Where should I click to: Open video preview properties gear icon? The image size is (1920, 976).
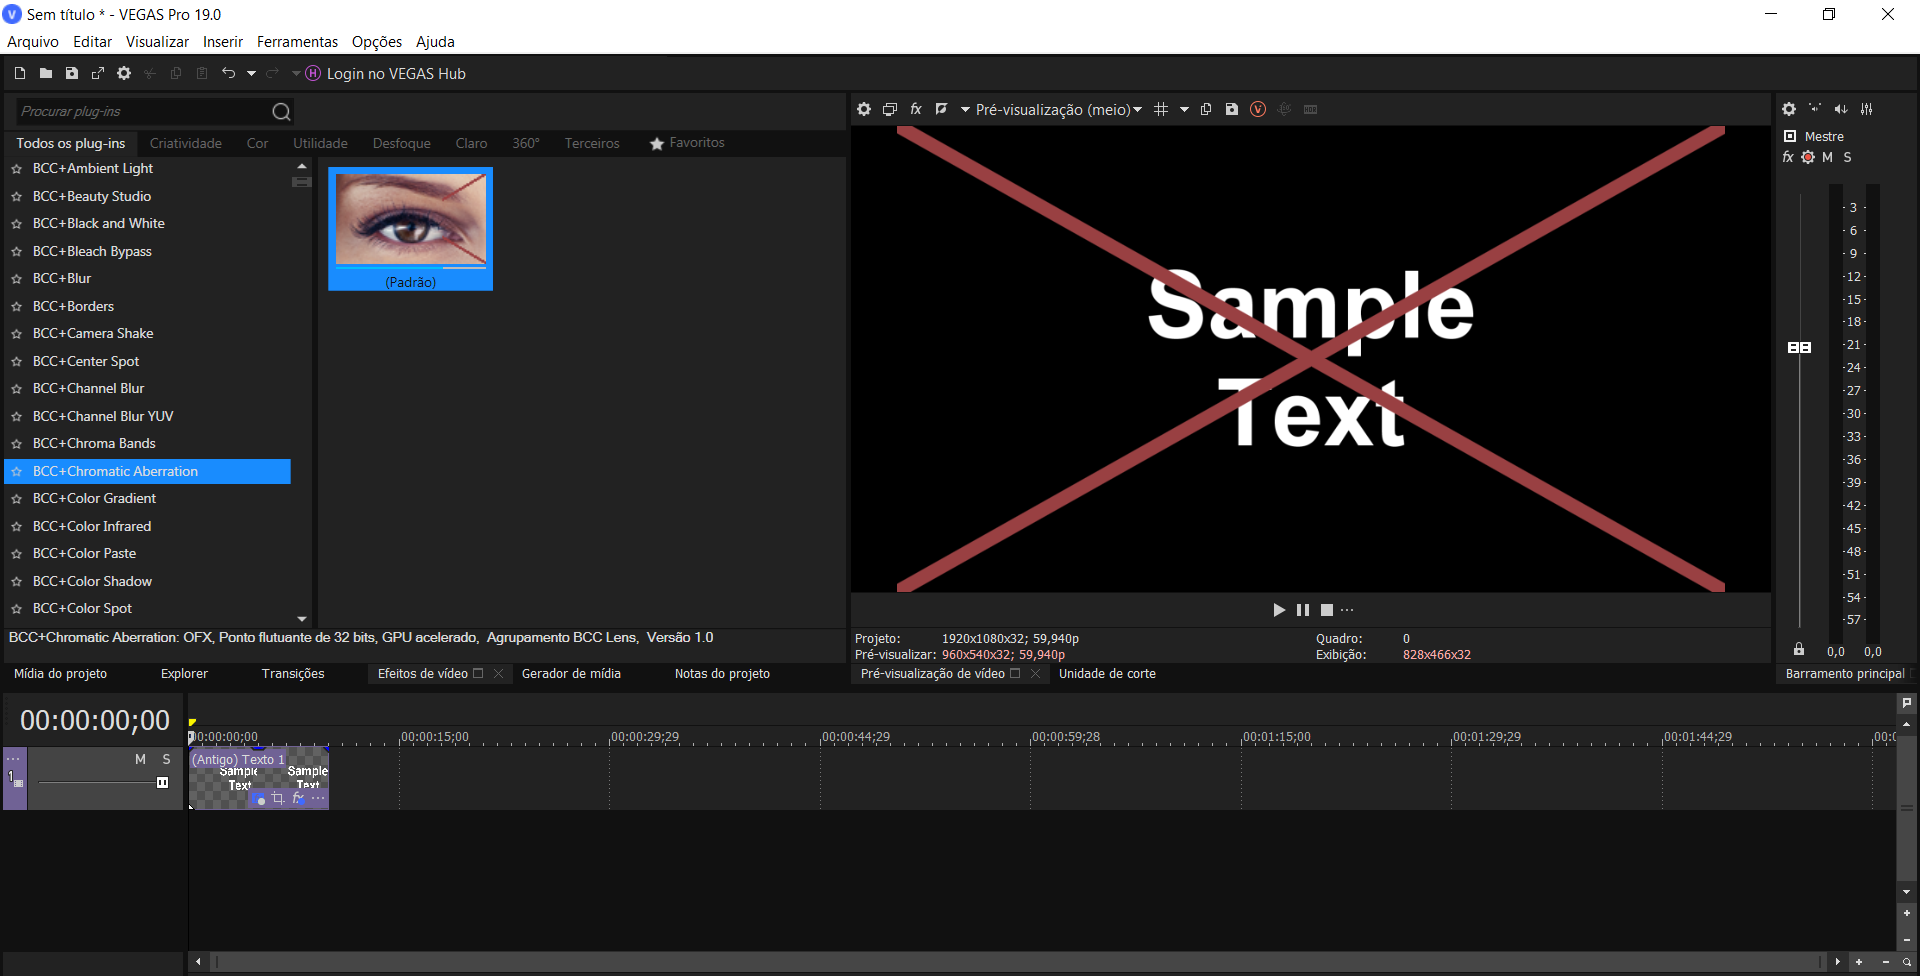tap(864, 109)
